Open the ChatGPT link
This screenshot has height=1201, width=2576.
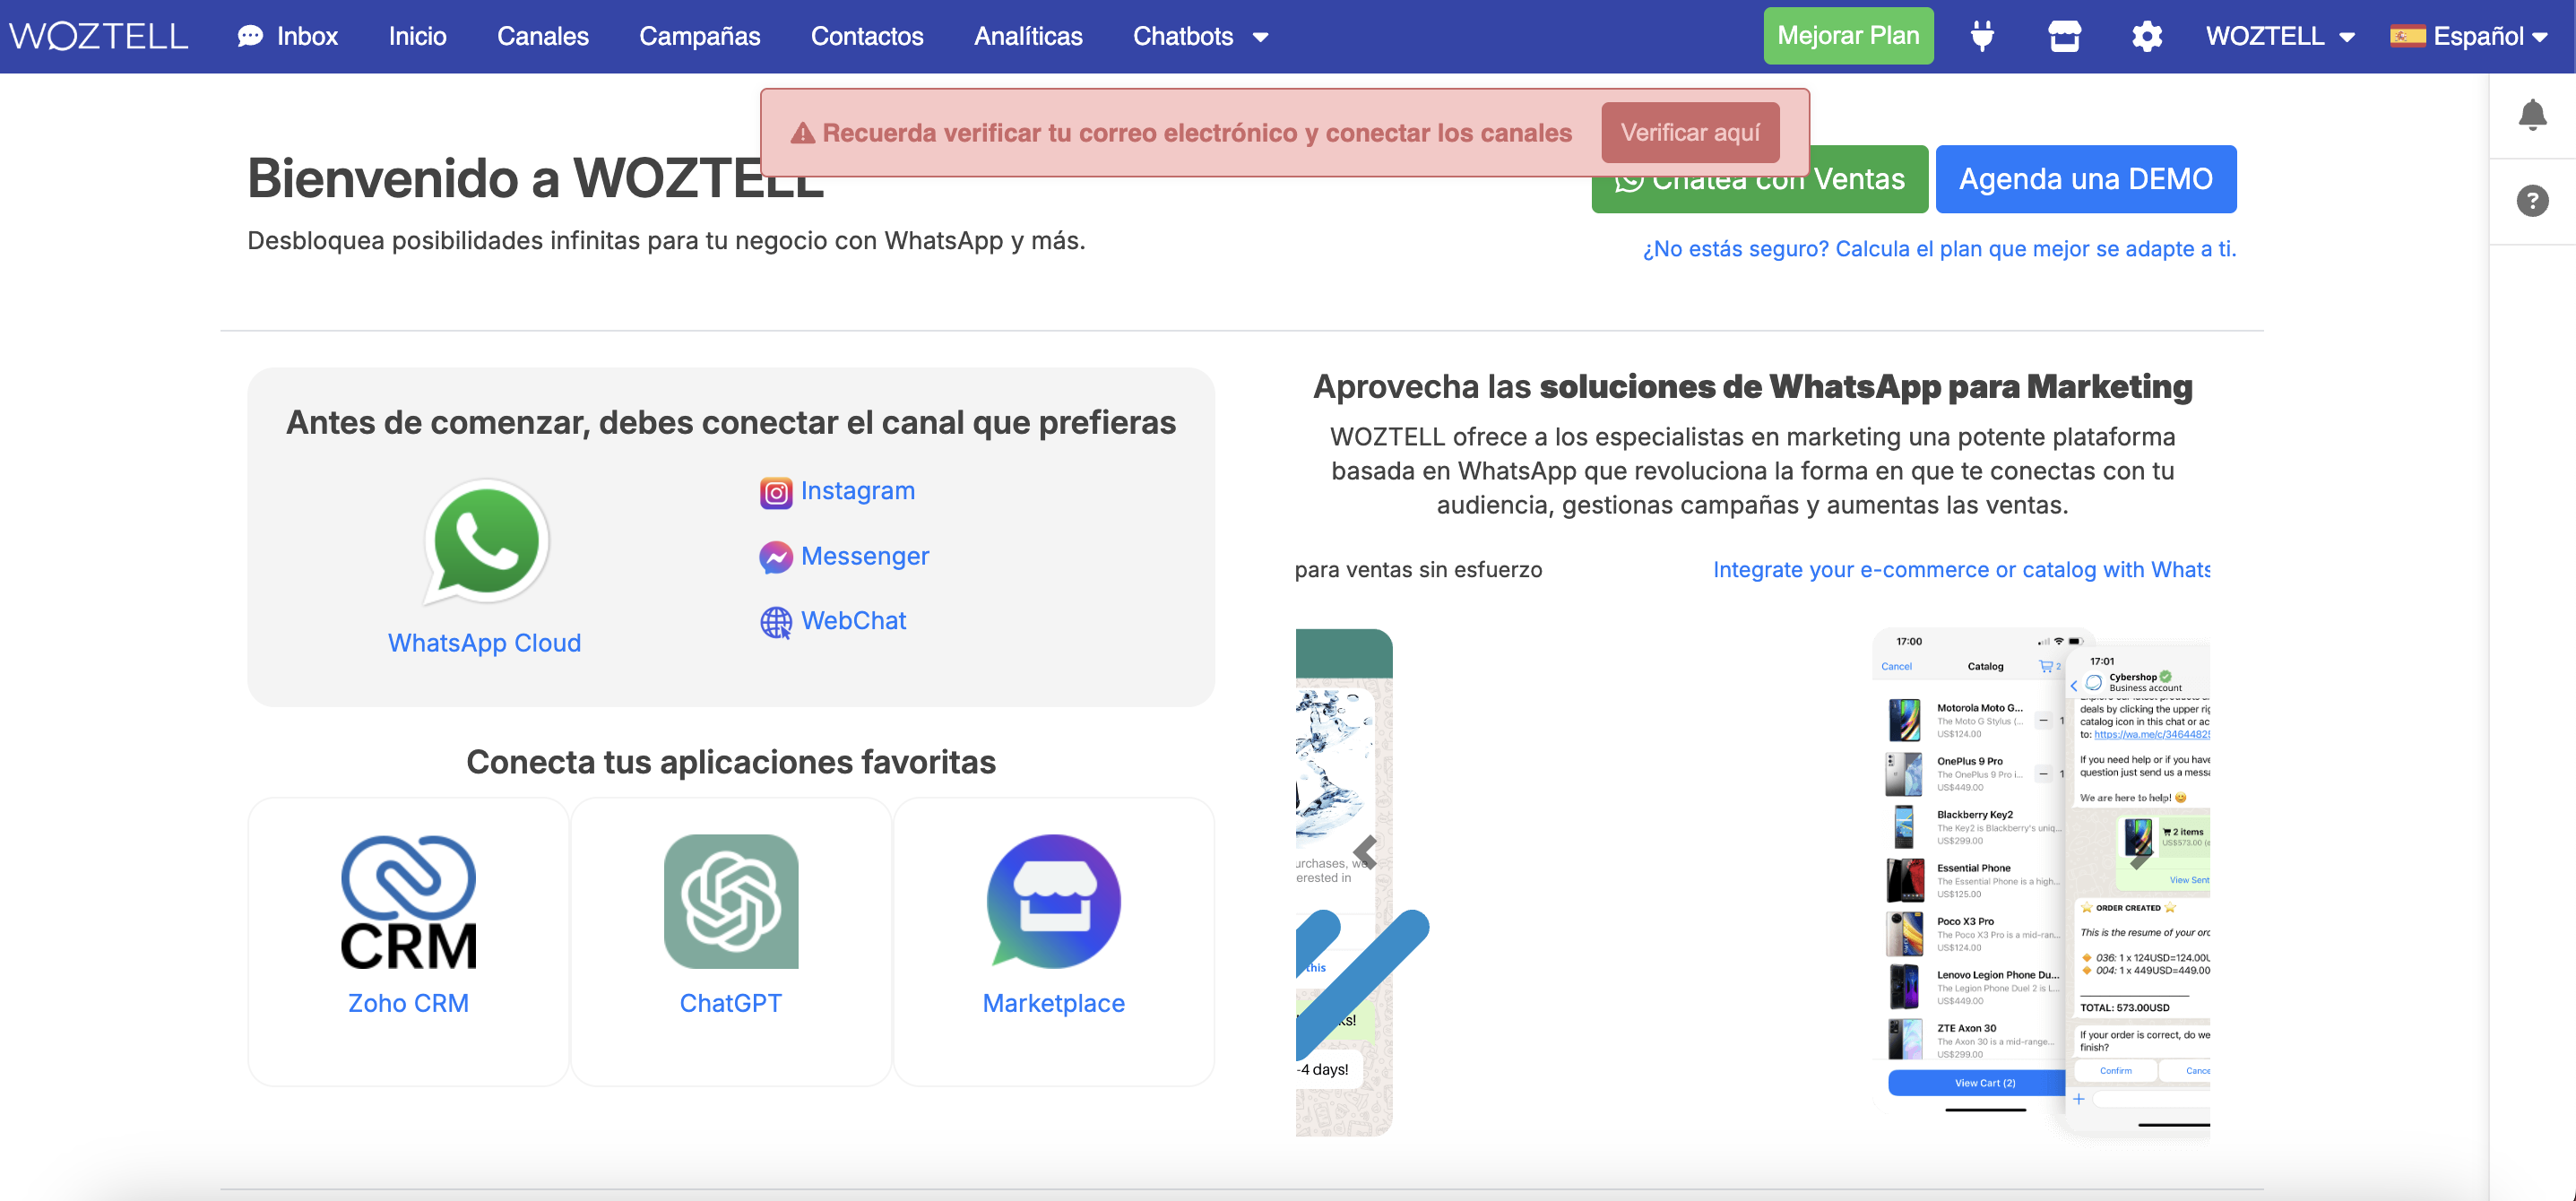(731, 1003)
